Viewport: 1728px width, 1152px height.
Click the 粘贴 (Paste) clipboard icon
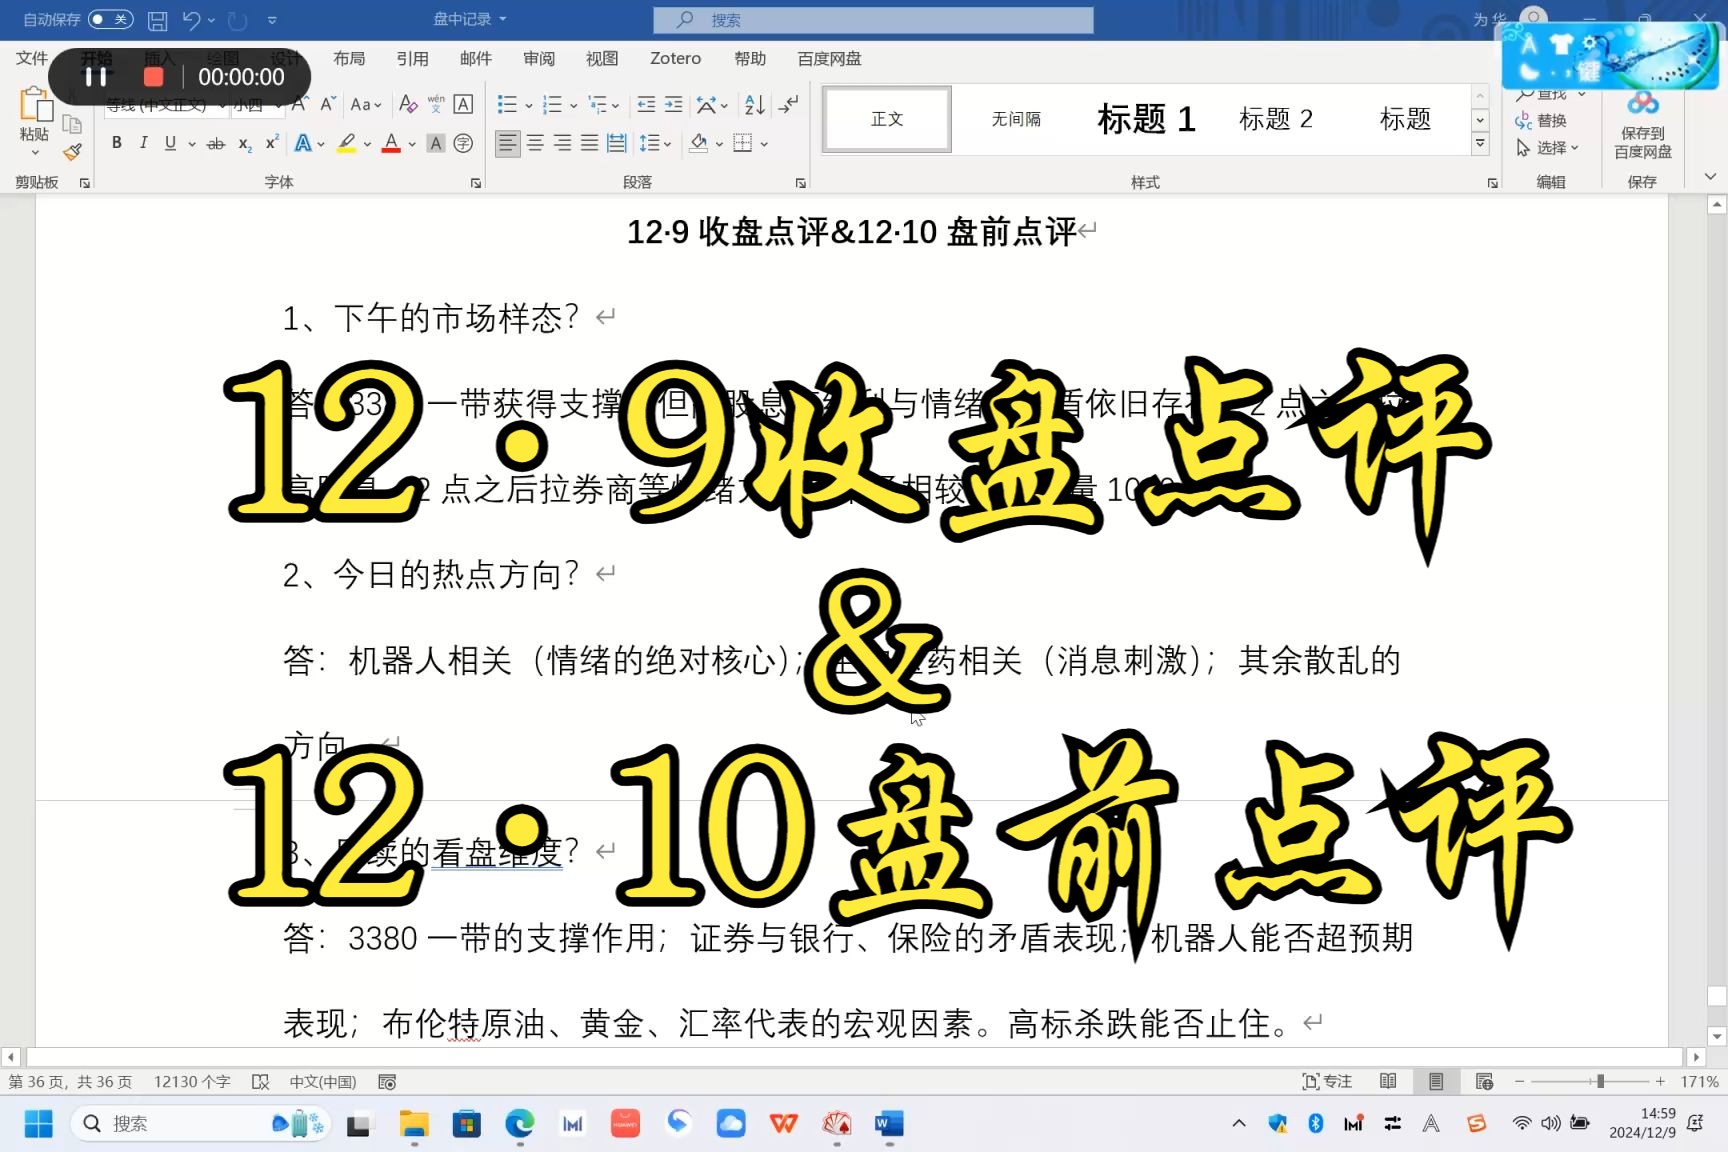pos(35,104)
